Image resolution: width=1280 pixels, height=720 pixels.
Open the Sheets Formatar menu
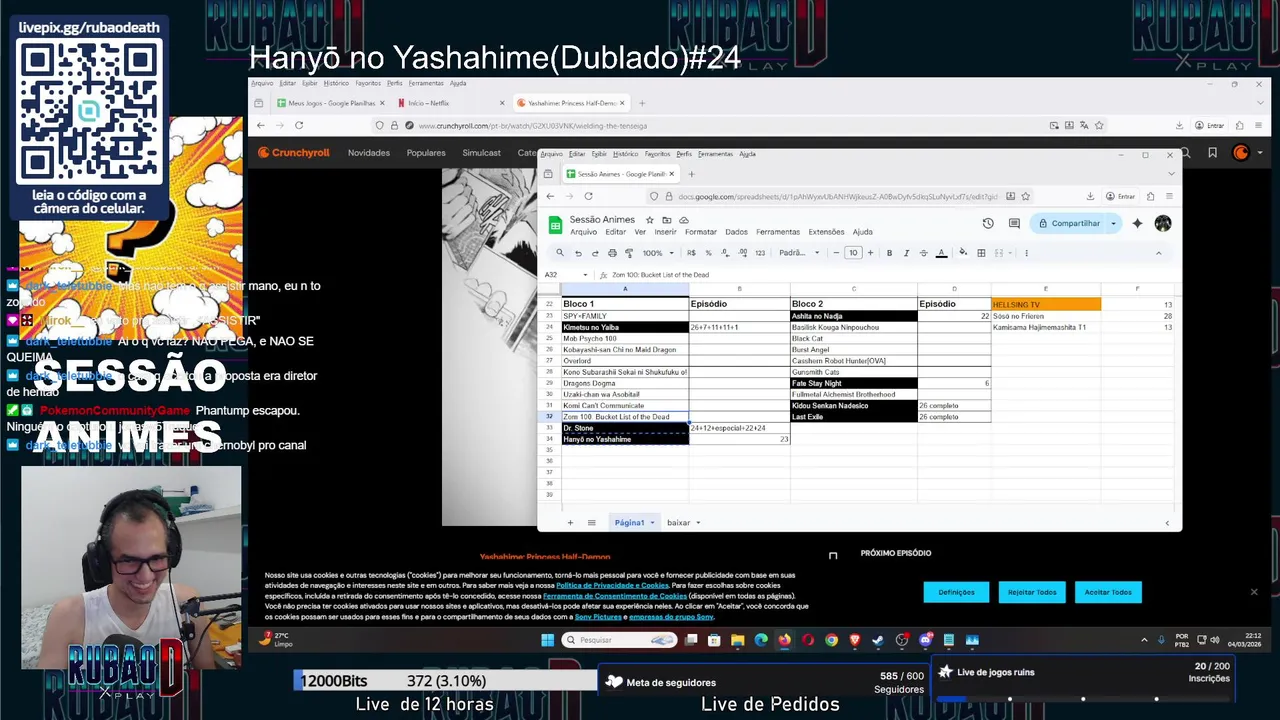(x=701, y=232)
